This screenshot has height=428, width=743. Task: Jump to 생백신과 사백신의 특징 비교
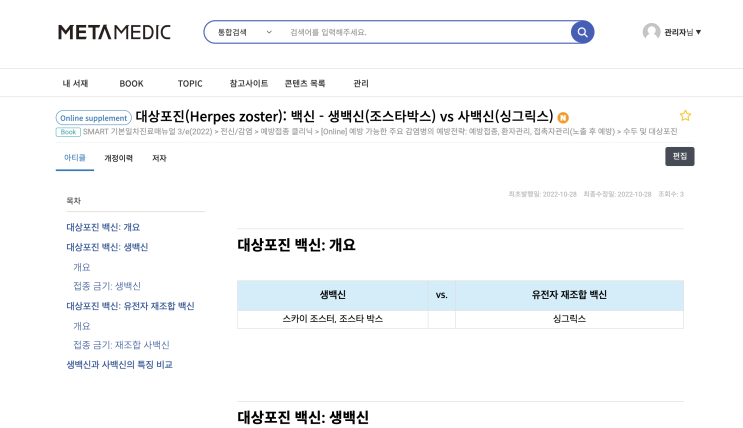pyautogui.click(x=119, y=364)
